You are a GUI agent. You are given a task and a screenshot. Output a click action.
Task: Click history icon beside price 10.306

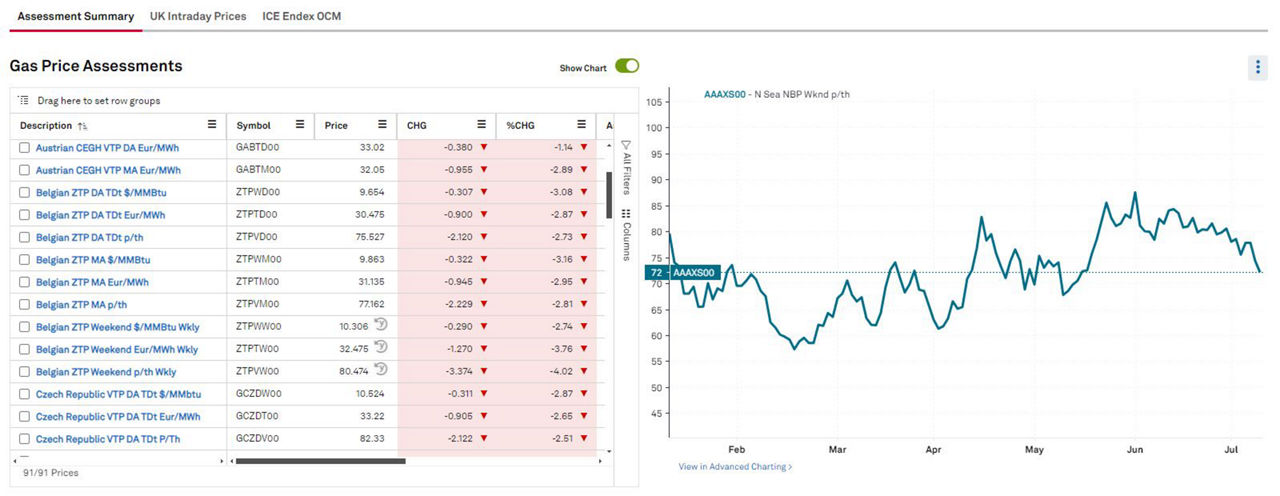[x=380, y=324]
